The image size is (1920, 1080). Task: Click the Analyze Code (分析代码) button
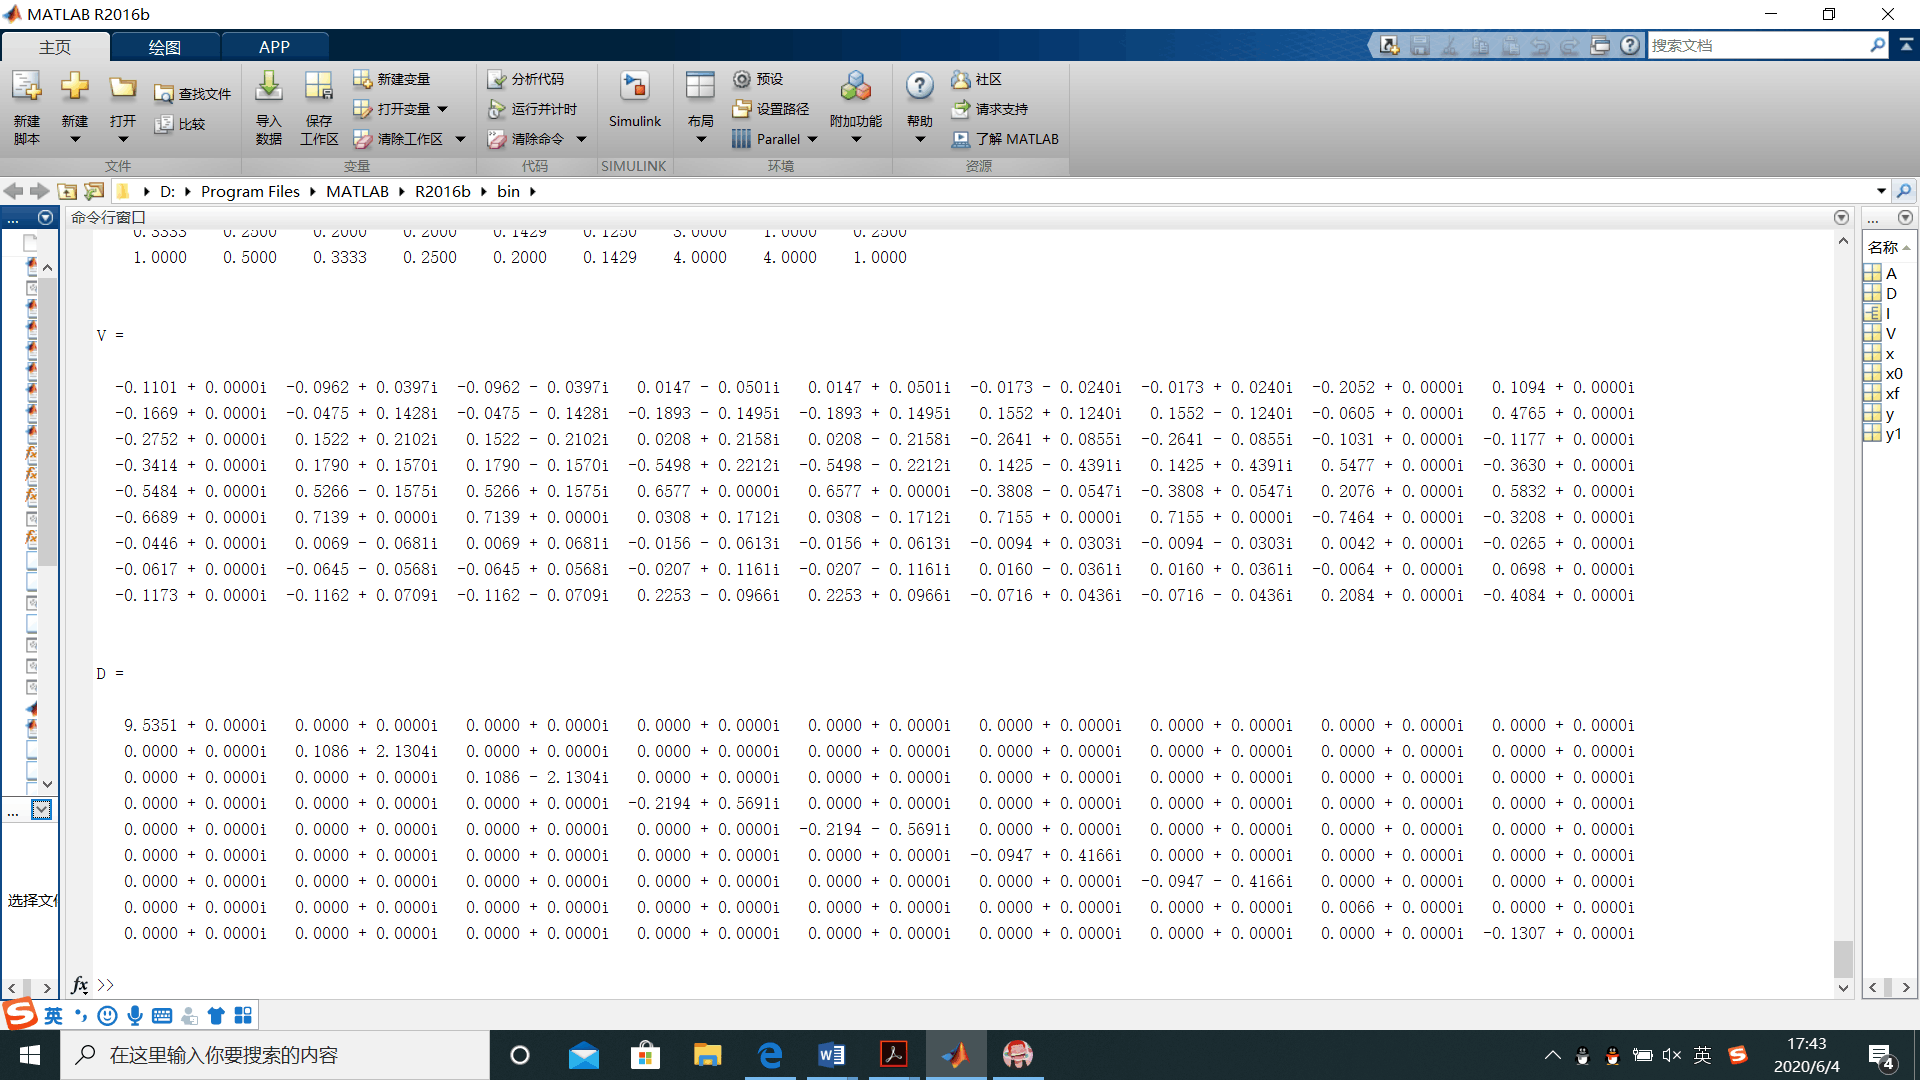527,79
